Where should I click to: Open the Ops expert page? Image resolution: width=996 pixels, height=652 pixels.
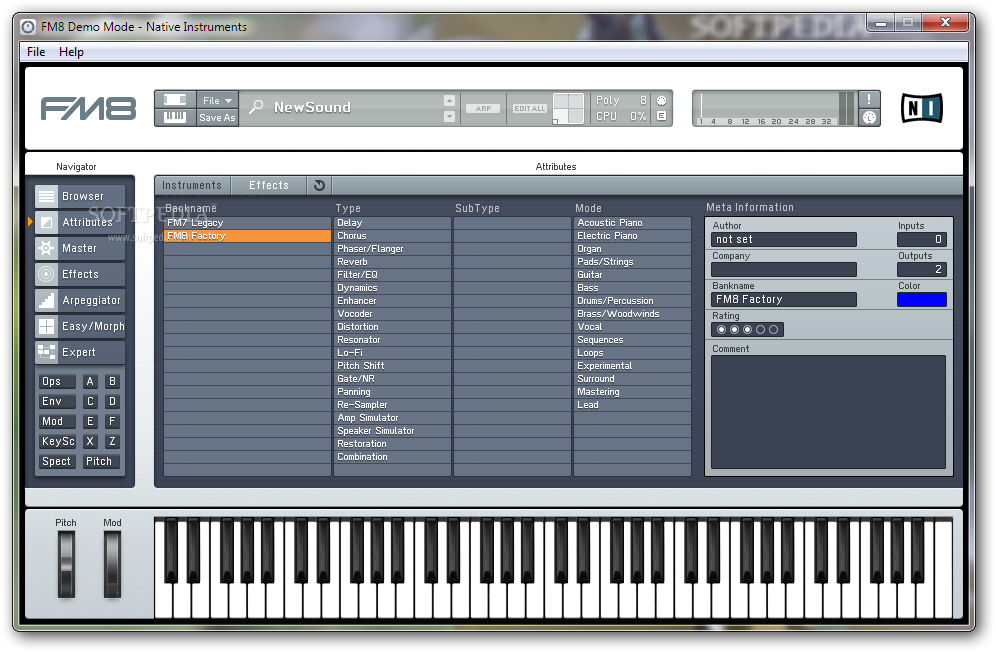pos(57,382)
